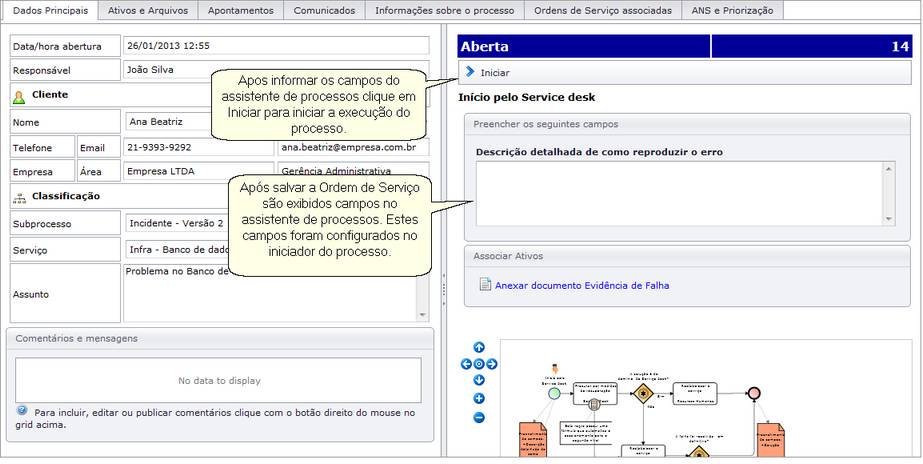Click the Aberta status header
This screenshot has height=464, width=923.
pos(584,47)
